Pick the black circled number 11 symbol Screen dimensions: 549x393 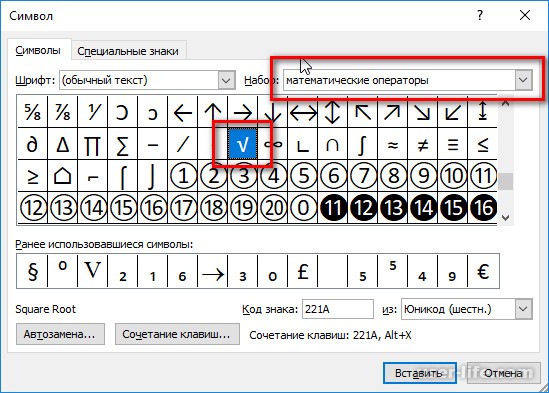tap(333, 207)
